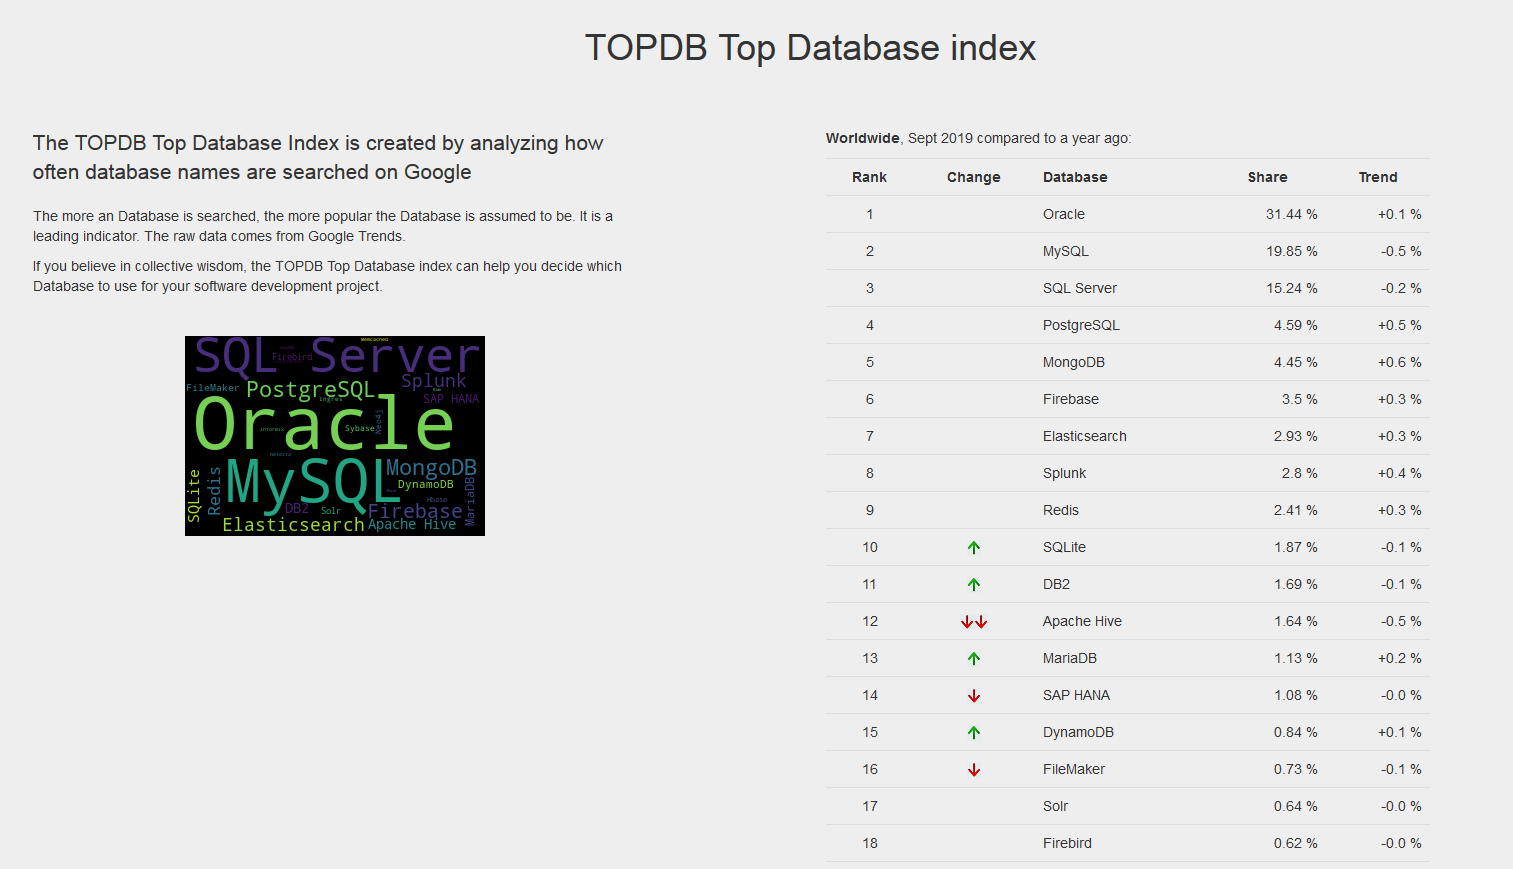Click Firebird's share 0.62 %

coord(1296,843)
